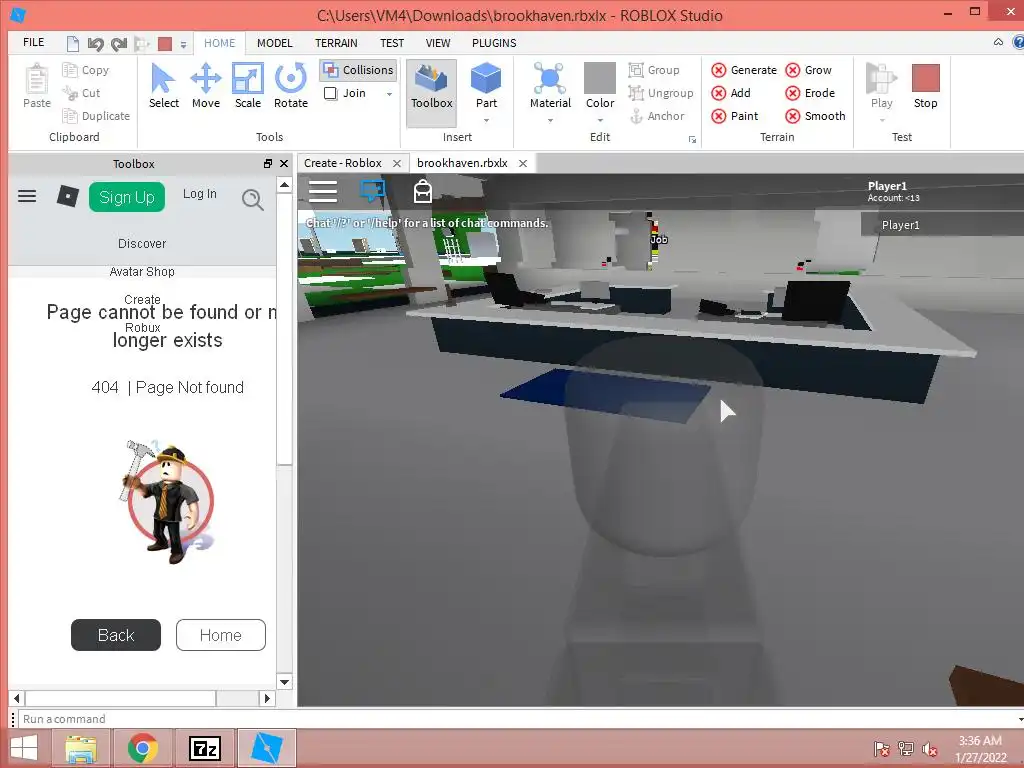Switch to the VIEW ribbon tab
1024x768 pixels.
(x=438, y=43)
